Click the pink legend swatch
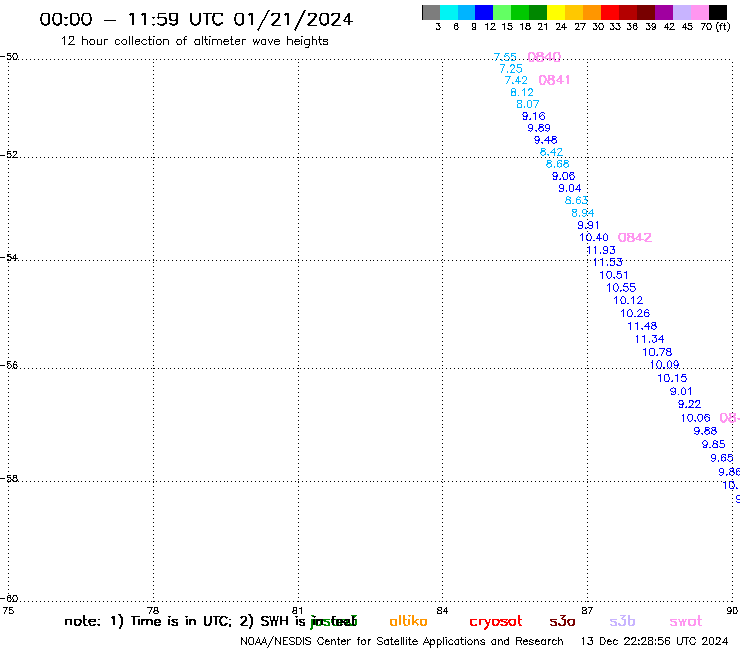740x650 pixels. click(x=700, y=12)
